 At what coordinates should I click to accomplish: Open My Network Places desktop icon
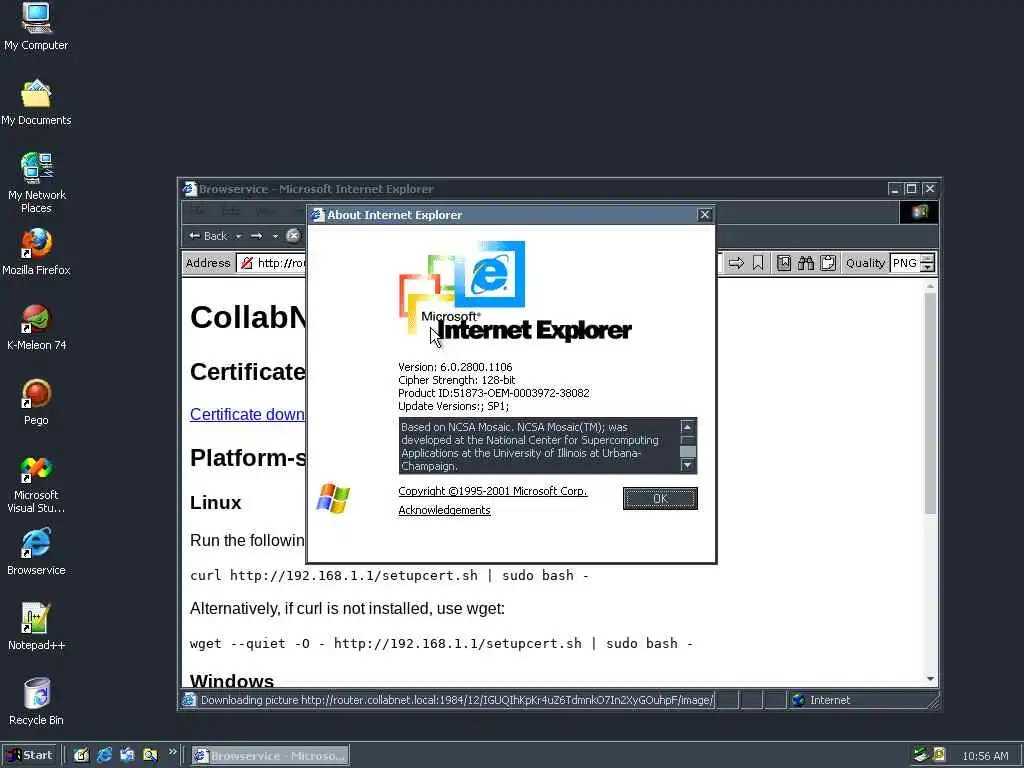(x=36, y=183)
